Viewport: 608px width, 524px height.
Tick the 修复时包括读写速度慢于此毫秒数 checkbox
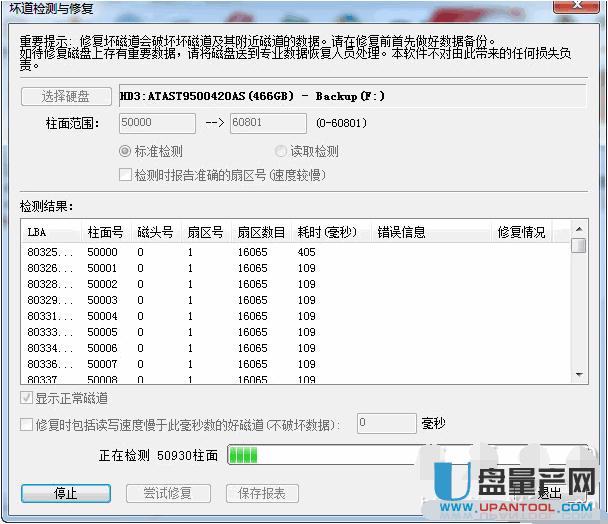[x=28, y=424]
